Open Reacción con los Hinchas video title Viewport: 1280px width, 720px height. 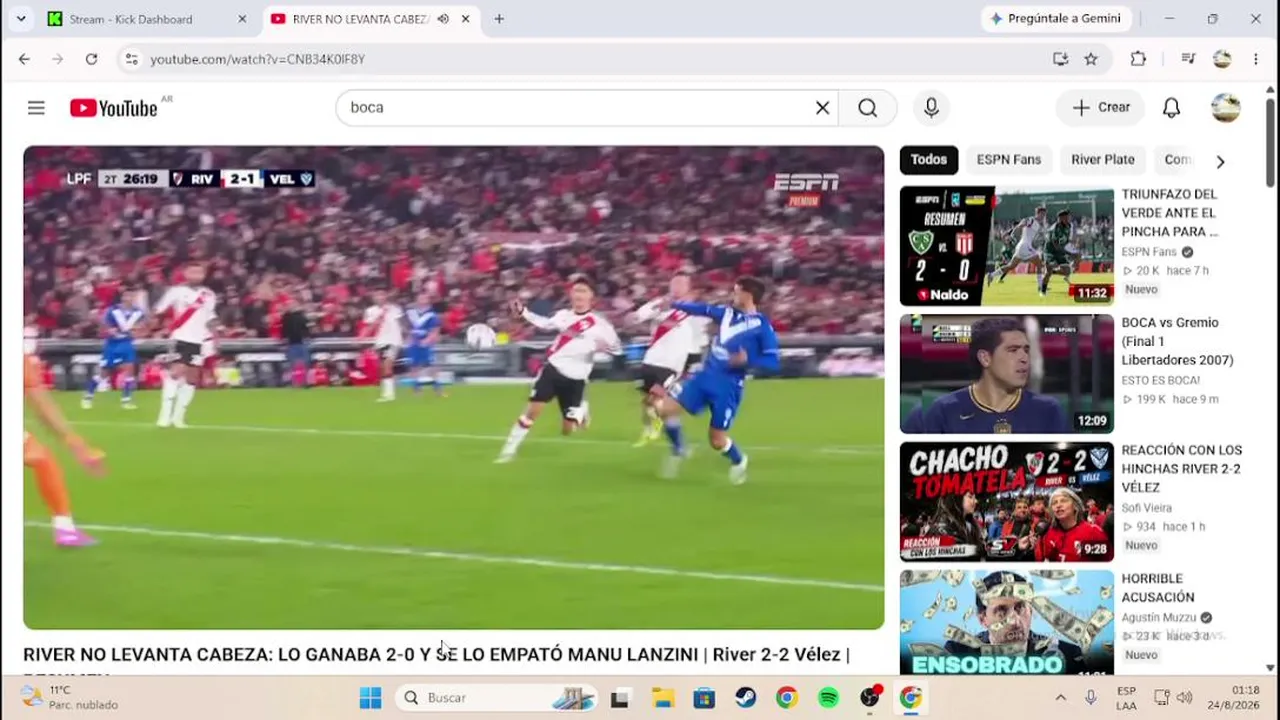click(x=1182, y=469)
